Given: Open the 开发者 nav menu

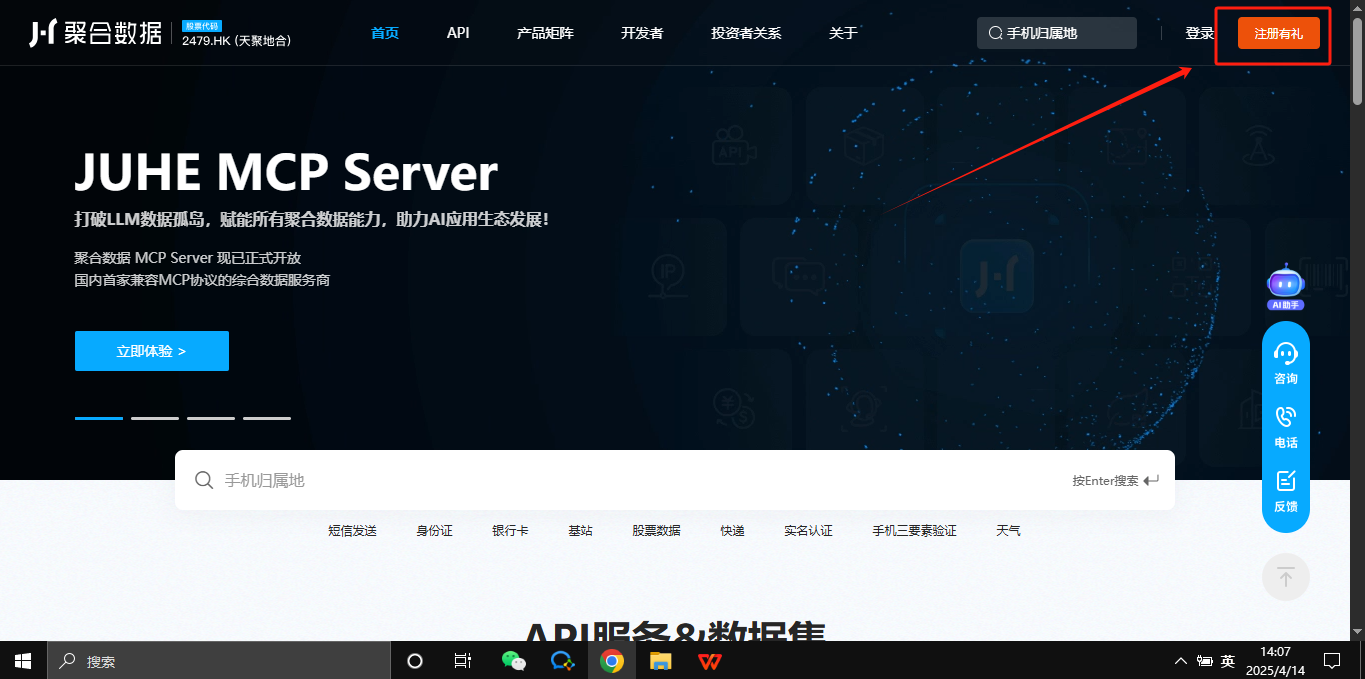Looking at the screenshot, I should pos(642,33).
